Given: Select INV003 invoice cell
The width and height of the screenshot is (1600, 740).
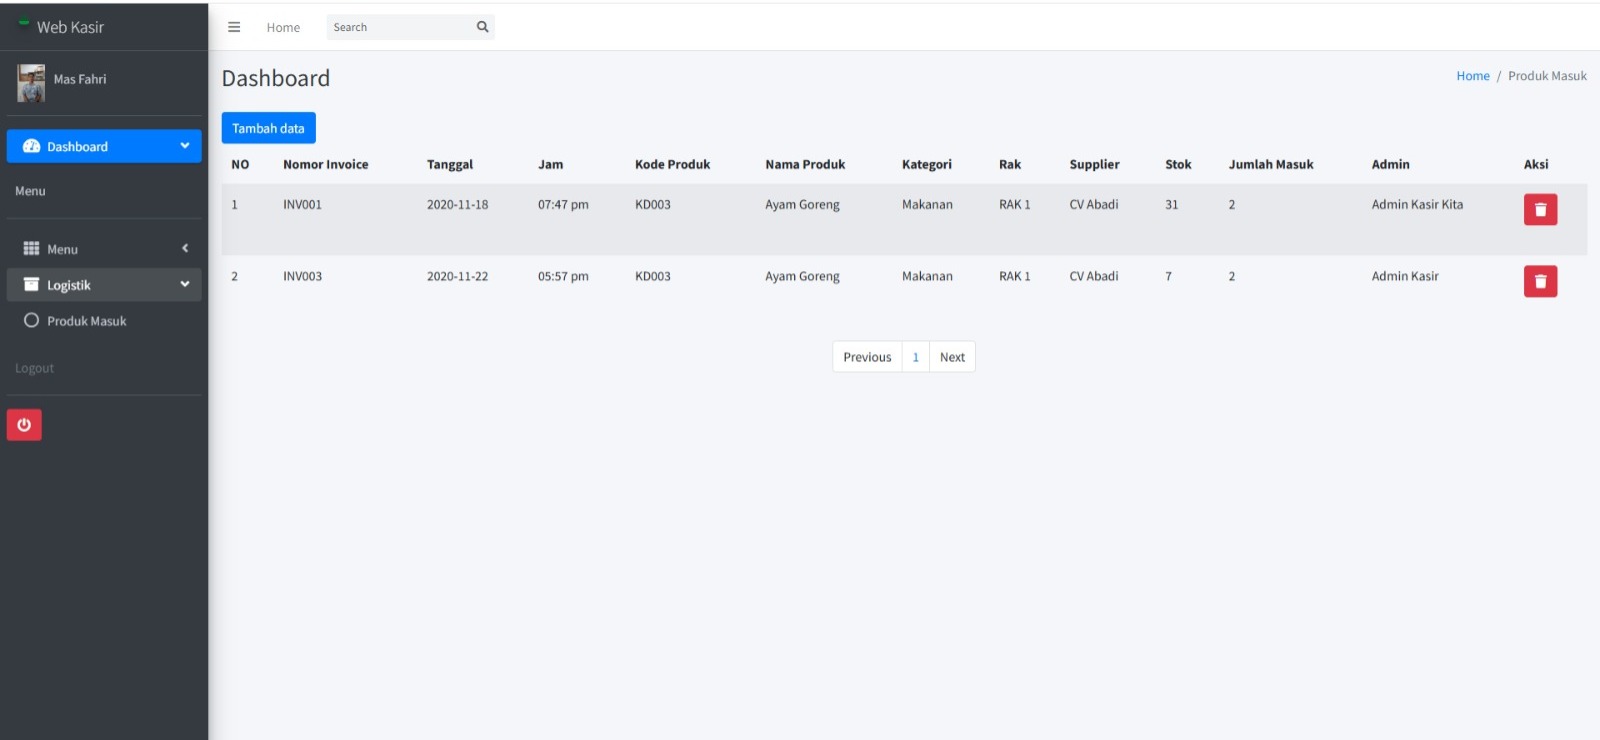Looking at the screenshot, I should click(302, 276).
